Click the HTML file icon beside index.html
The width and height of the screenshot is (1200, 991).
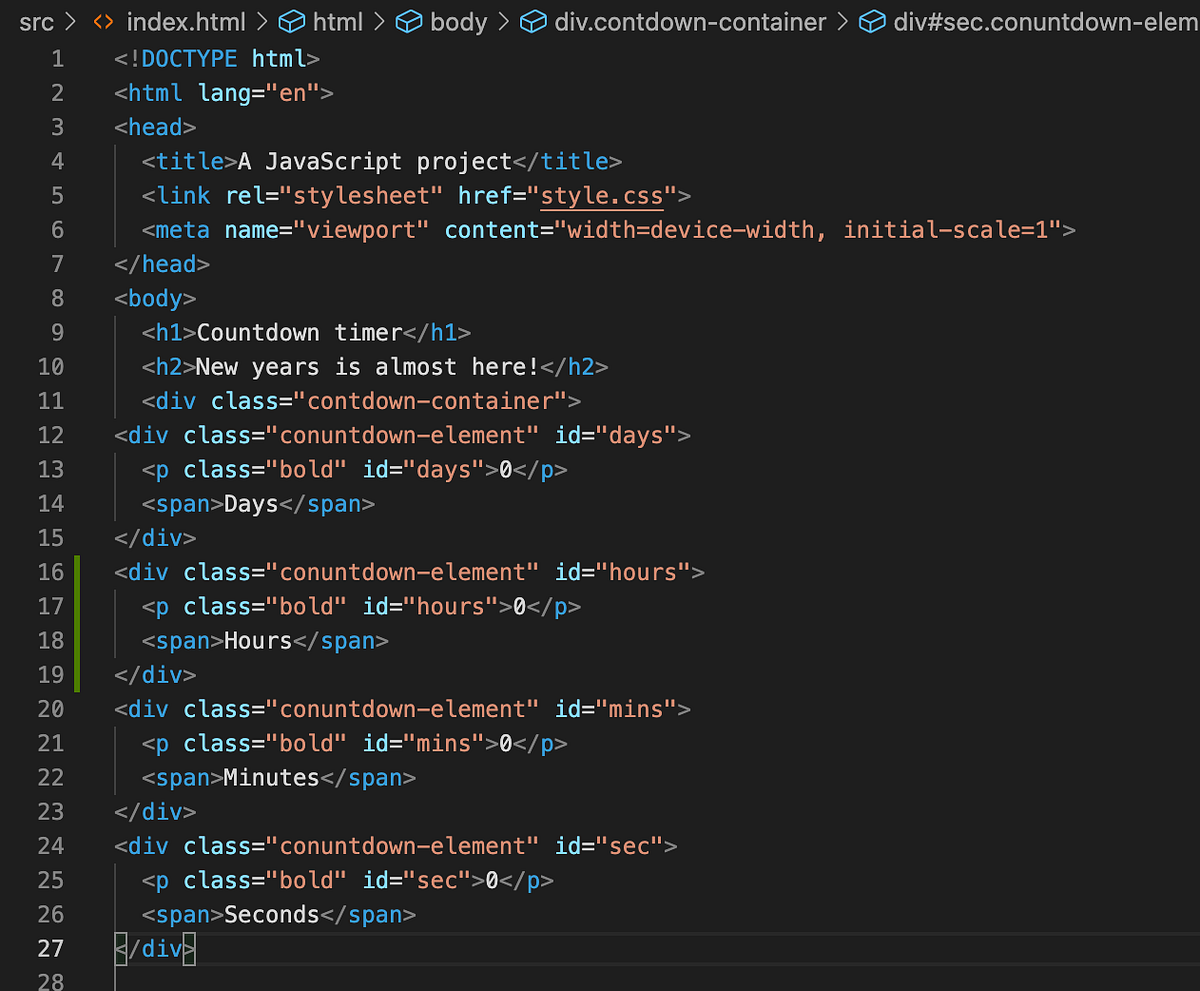(104, 21)
